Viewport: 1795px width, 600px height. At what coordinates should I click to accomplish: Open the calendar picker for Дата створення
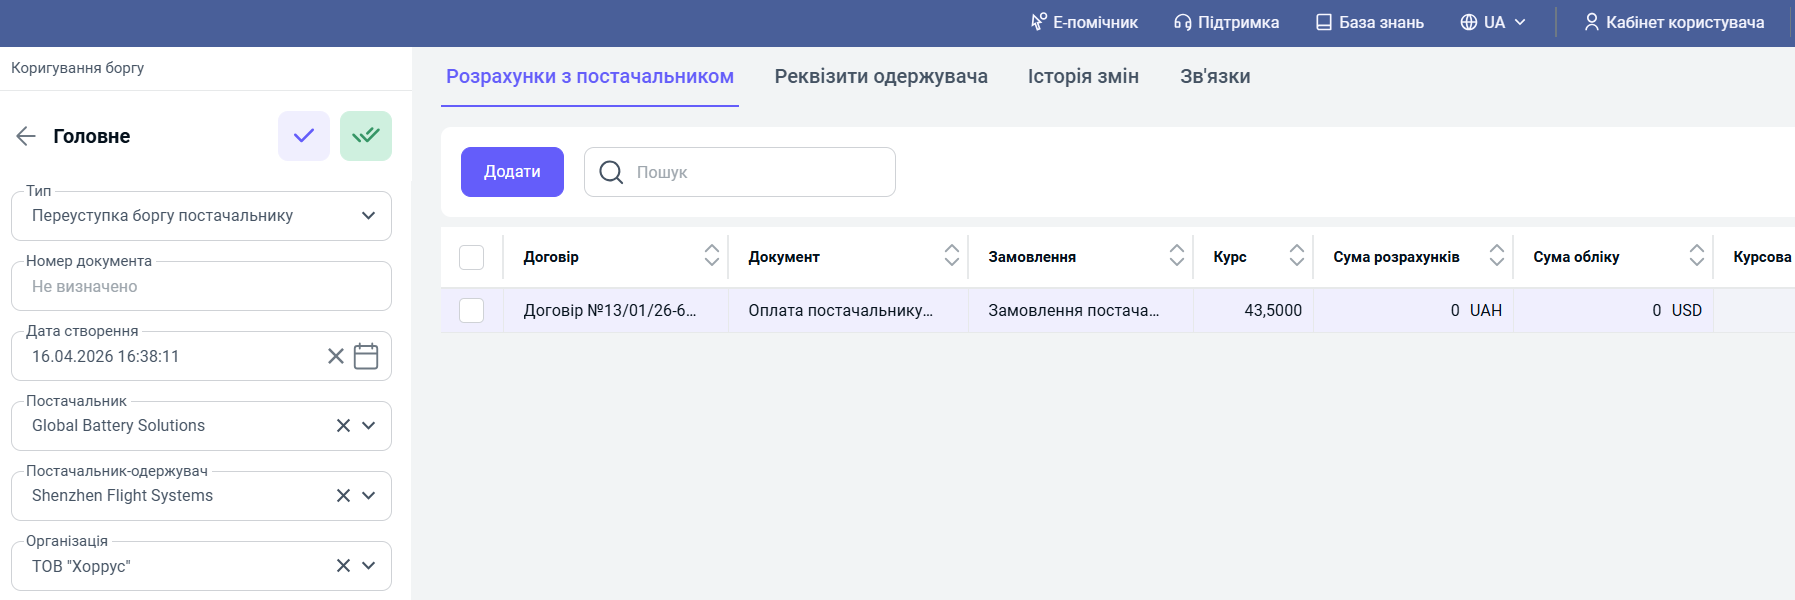click(x=366, y=356)
